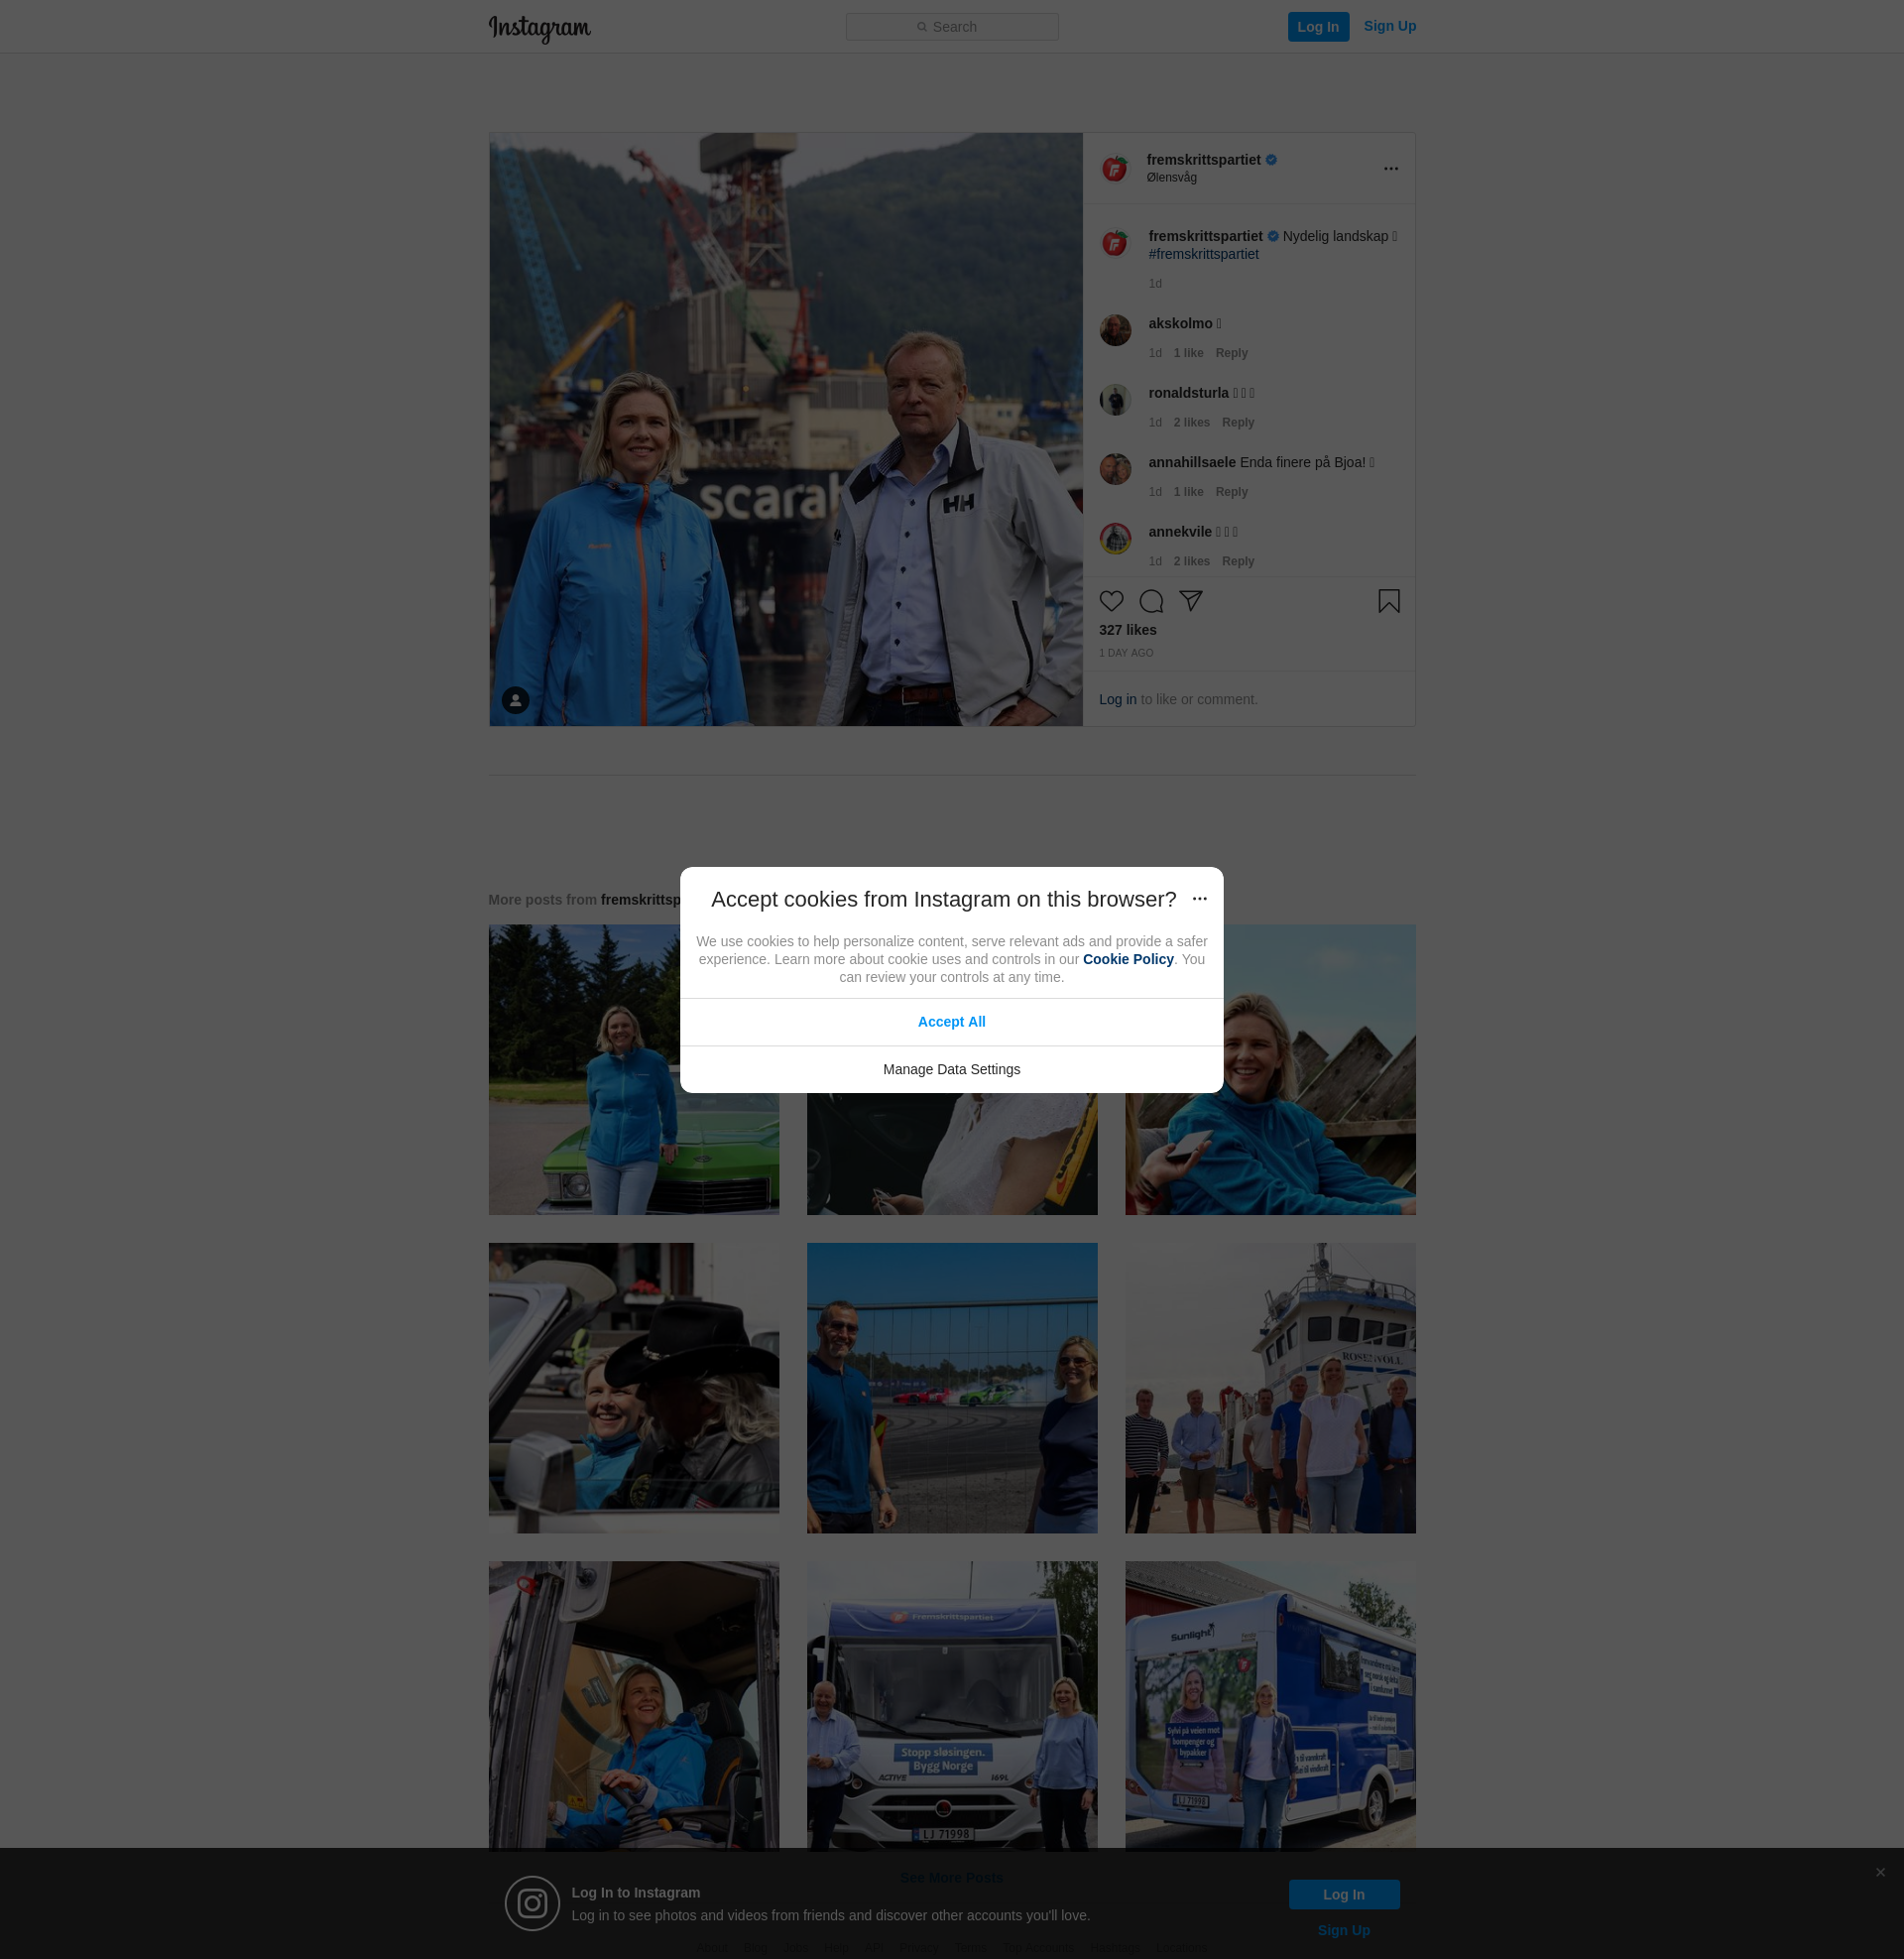Image resolution: width=1904 pixels, height=1959 pixels.
Task: Open akskolmo username link
Action: pyautogui.click(x=1180, y=324)
